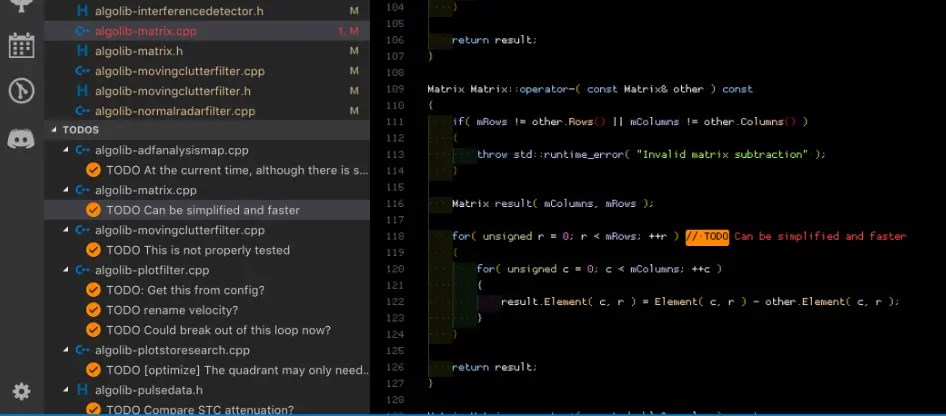Click 'return result;' on line 126

(494, 367)
